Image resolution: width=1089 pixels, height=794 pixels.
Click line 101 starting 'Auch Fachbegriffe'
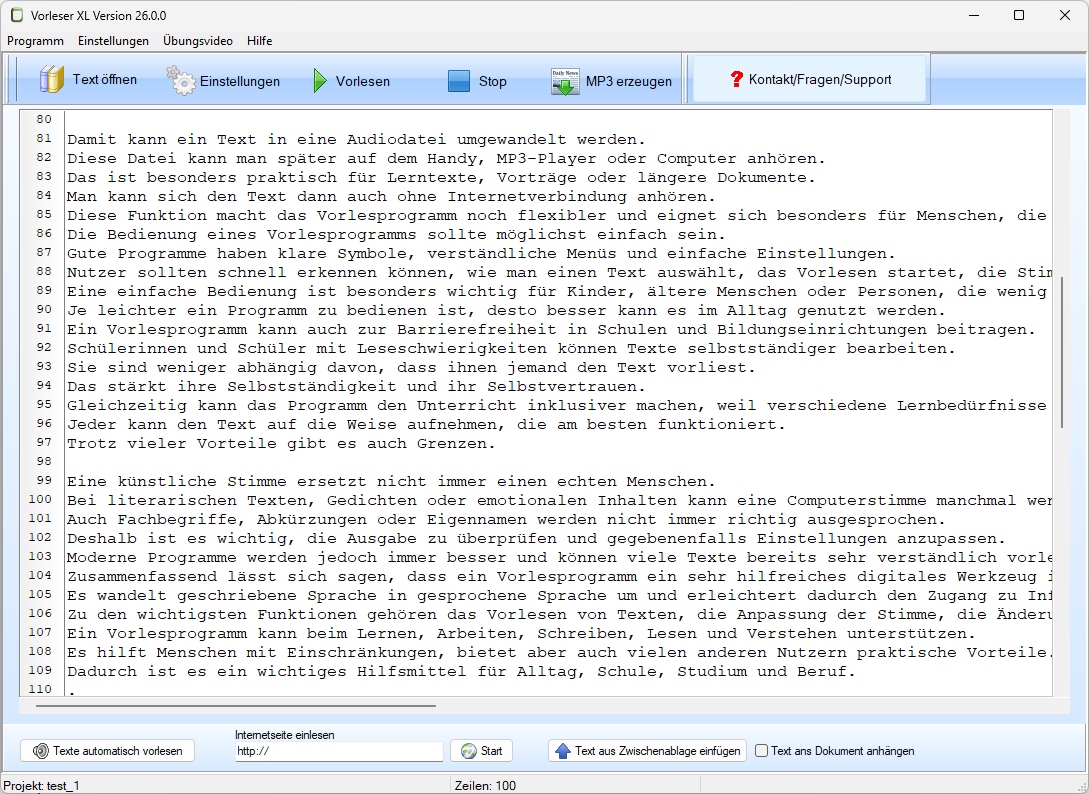tap(507, 520)
